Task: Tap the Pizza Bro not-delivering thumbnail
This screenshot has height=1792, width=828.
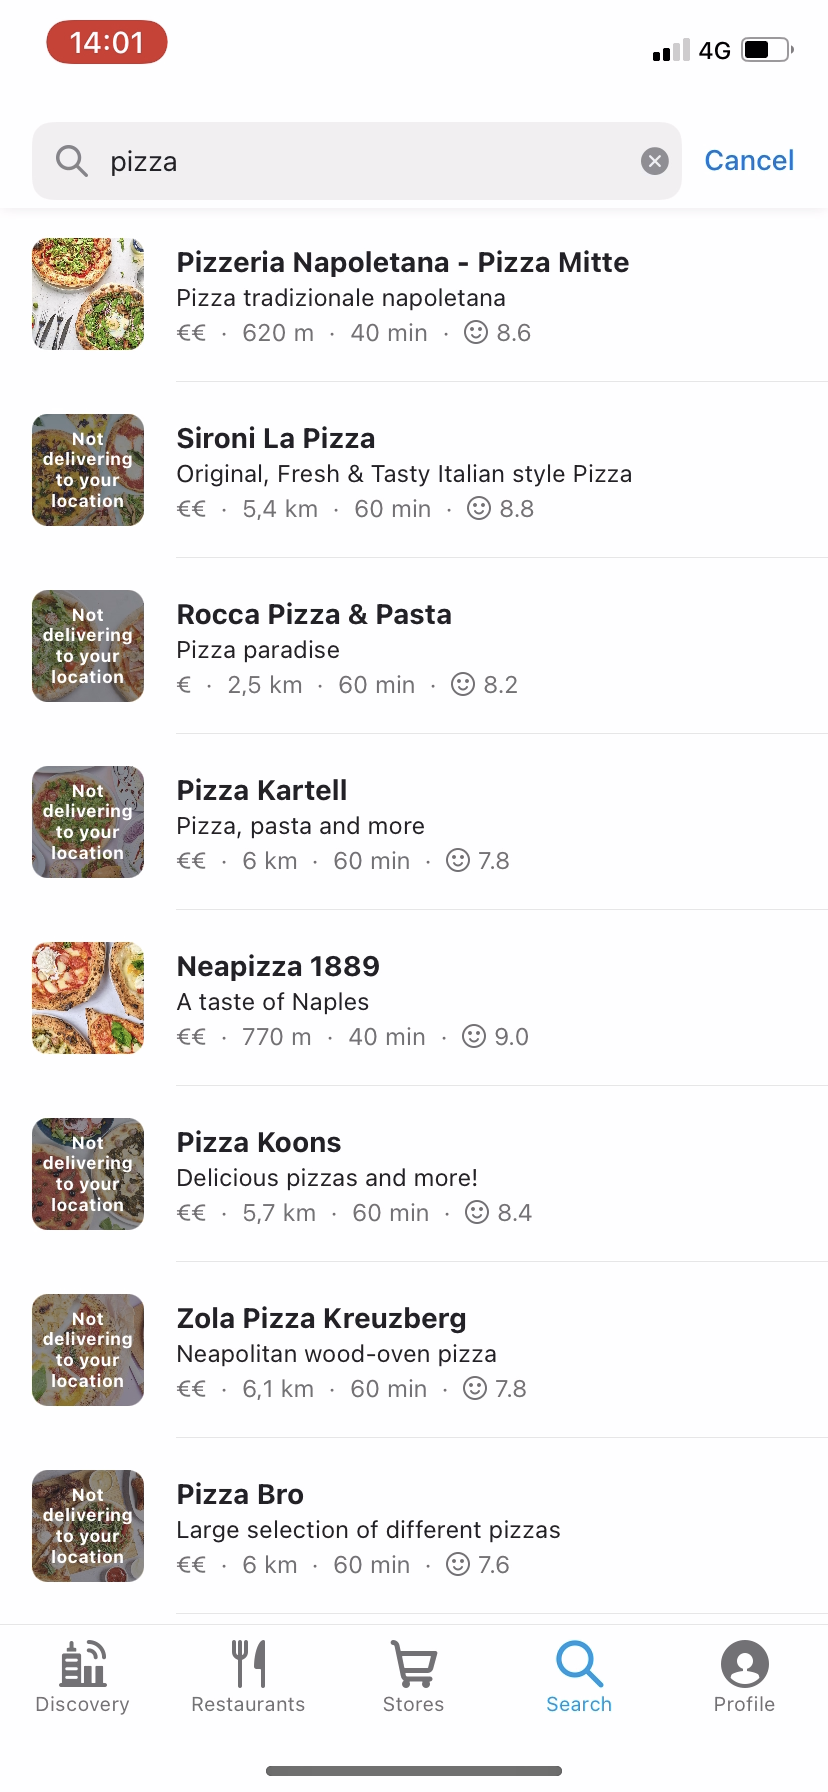Action: pyautogui.click(x=88, y=1526)
